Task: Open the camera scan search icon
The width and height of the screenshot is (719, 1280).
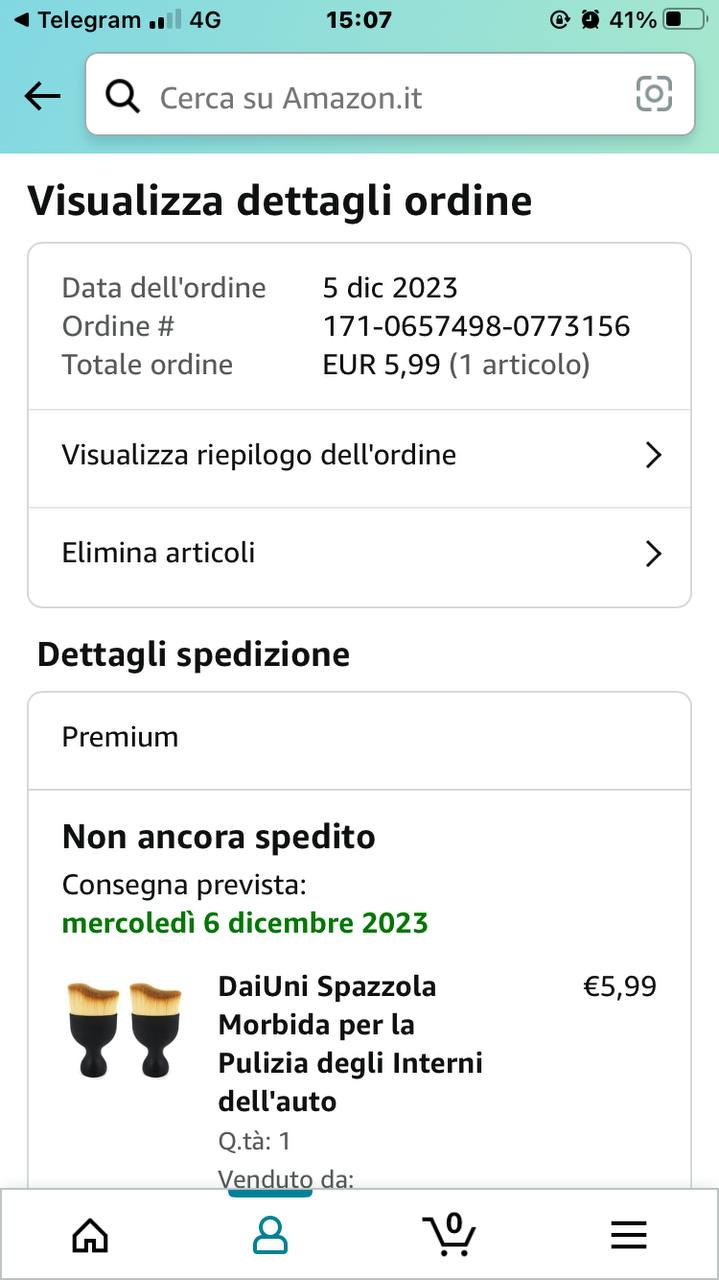Action: pyautogui.click(x=654, y=94)
